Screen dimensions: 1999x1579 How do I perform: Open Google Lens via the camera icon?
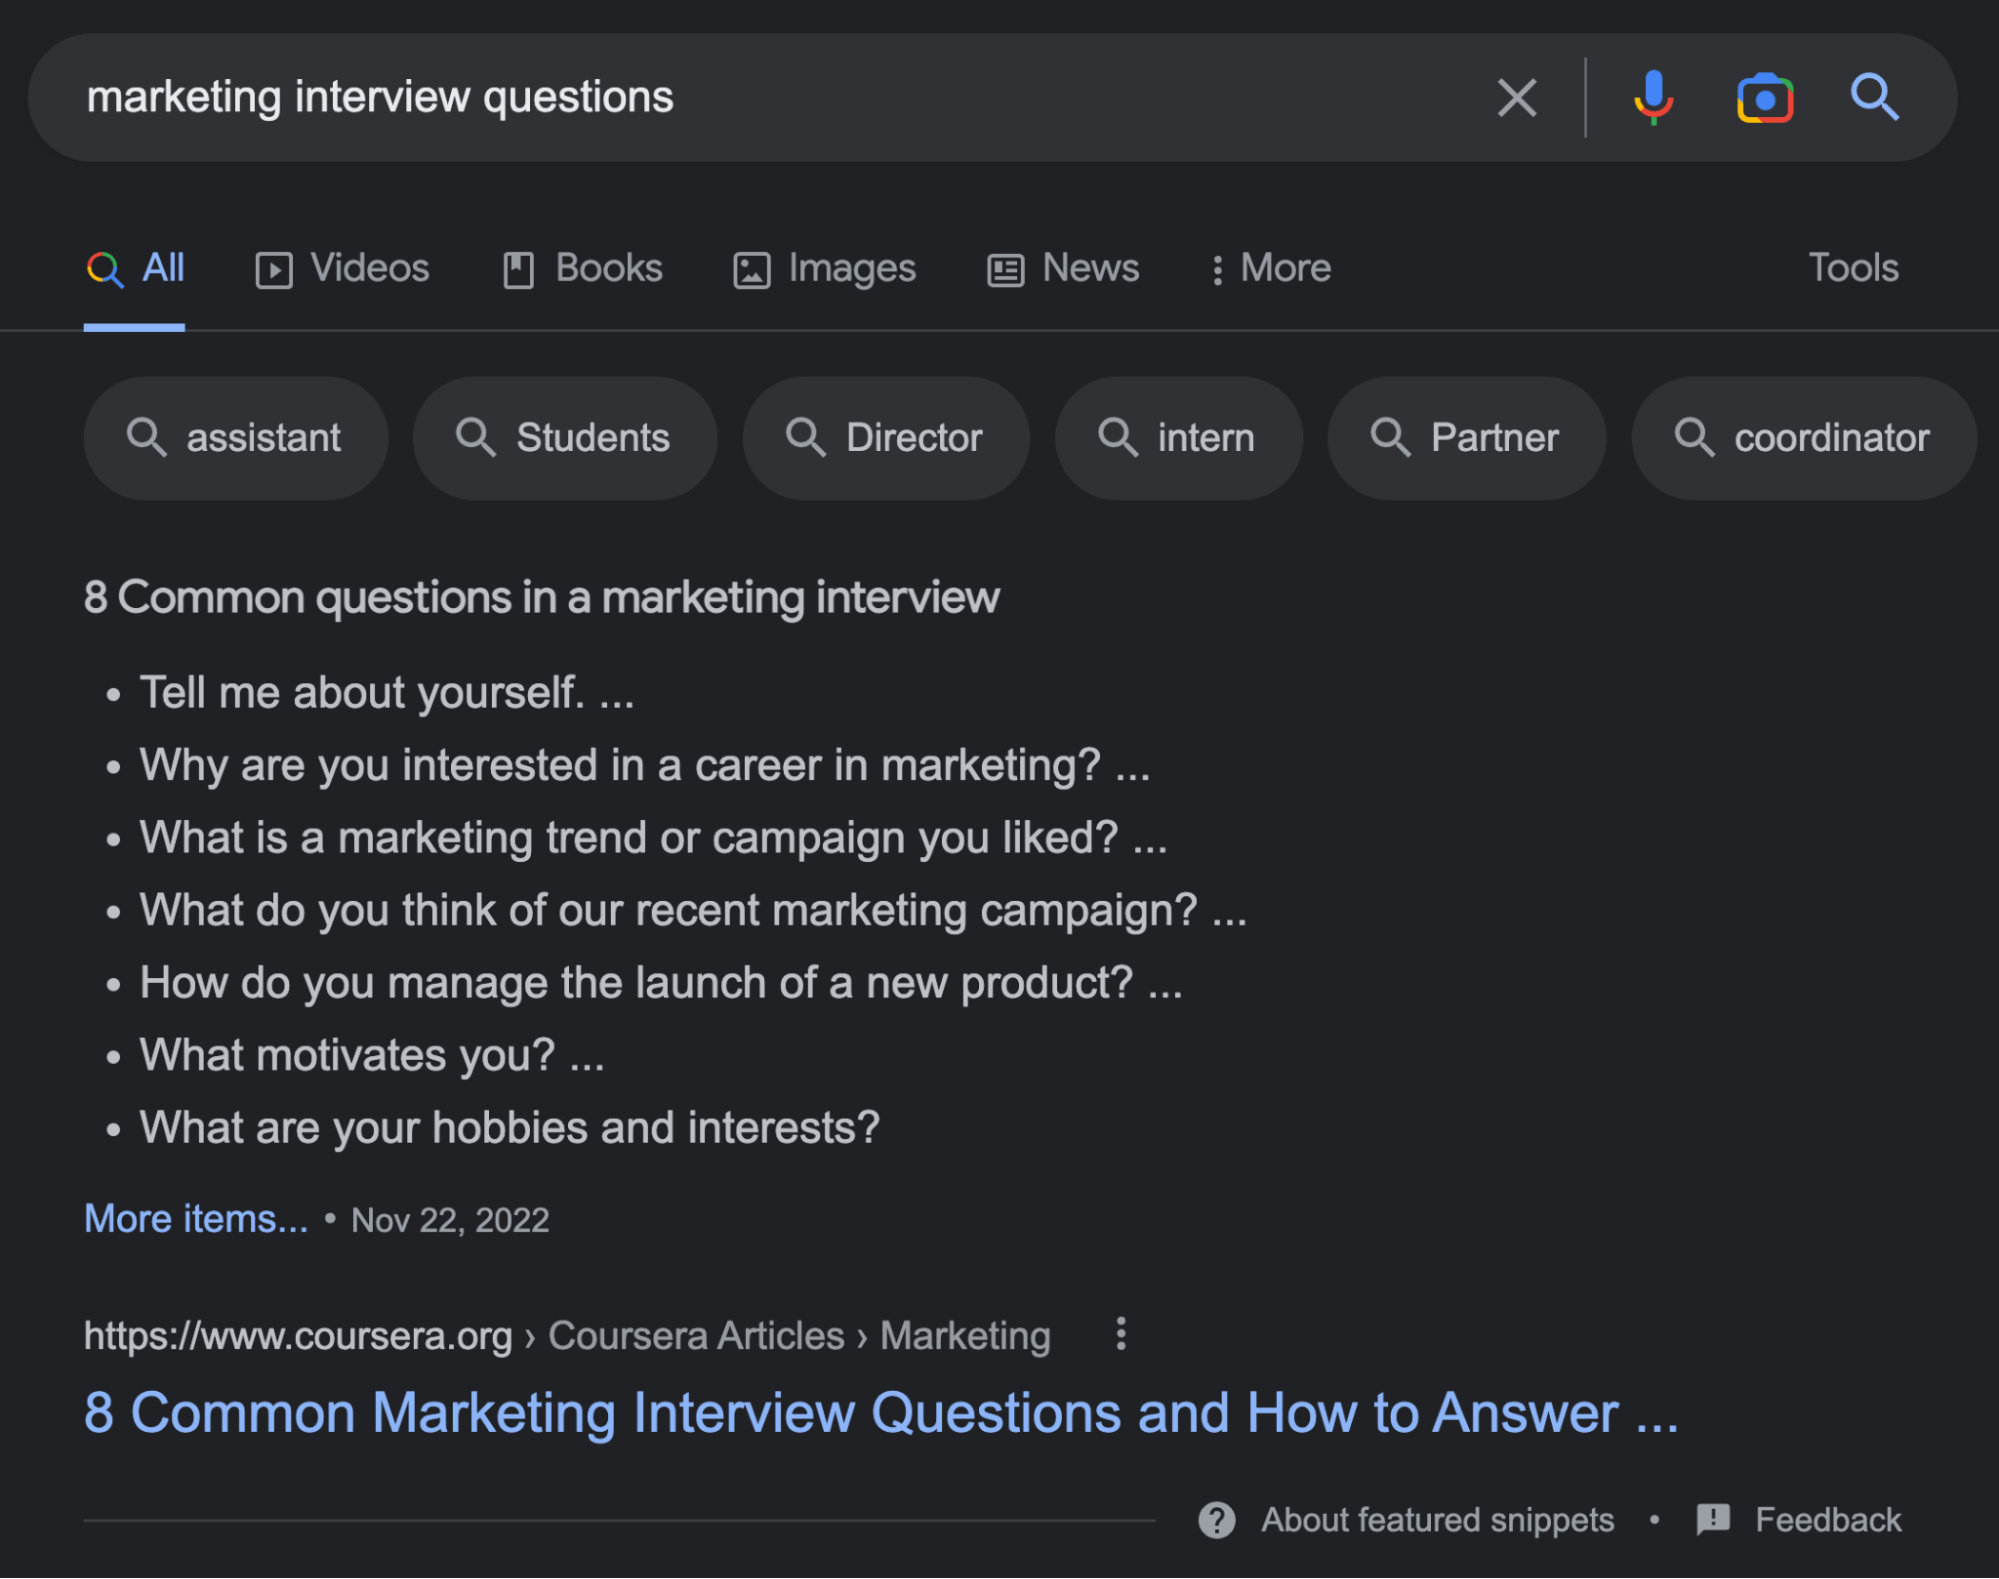click(1764, 97)
